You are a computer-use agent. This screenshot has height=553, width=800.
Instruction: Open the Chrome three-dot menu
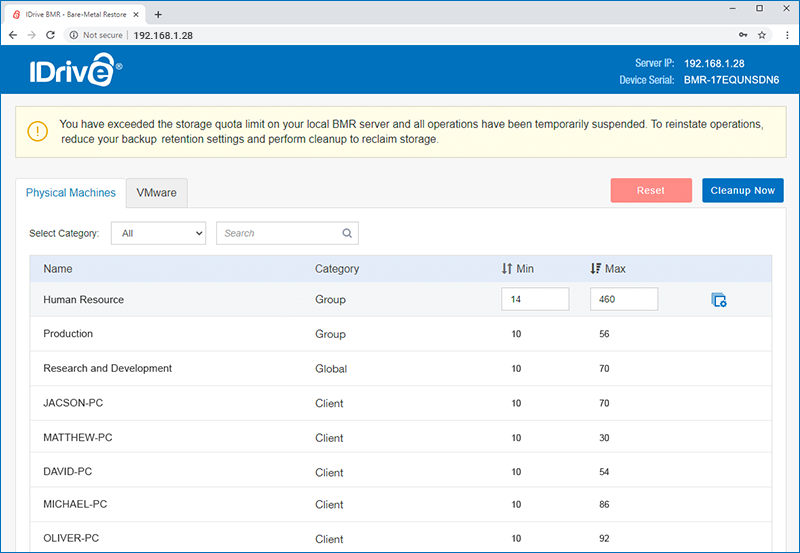coord(787,35)
